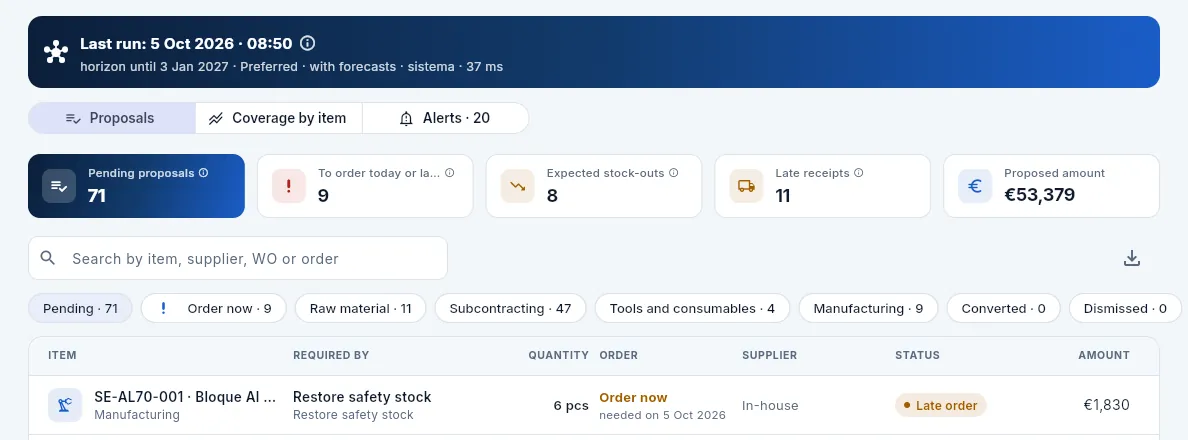
Task: Select the Late receipts card
Action: click(823, 186)
